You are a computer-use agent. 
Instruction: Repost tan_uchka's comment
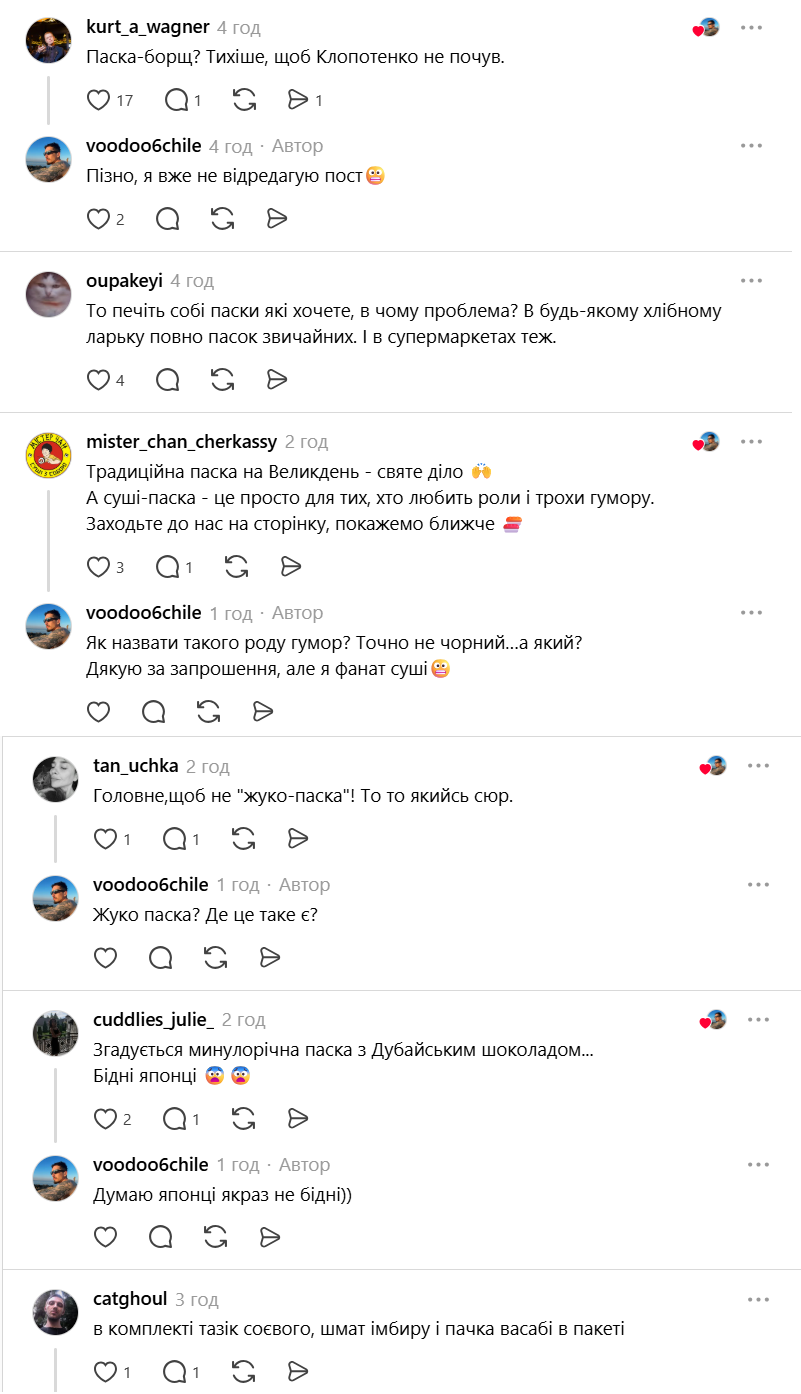coord(243,839)
